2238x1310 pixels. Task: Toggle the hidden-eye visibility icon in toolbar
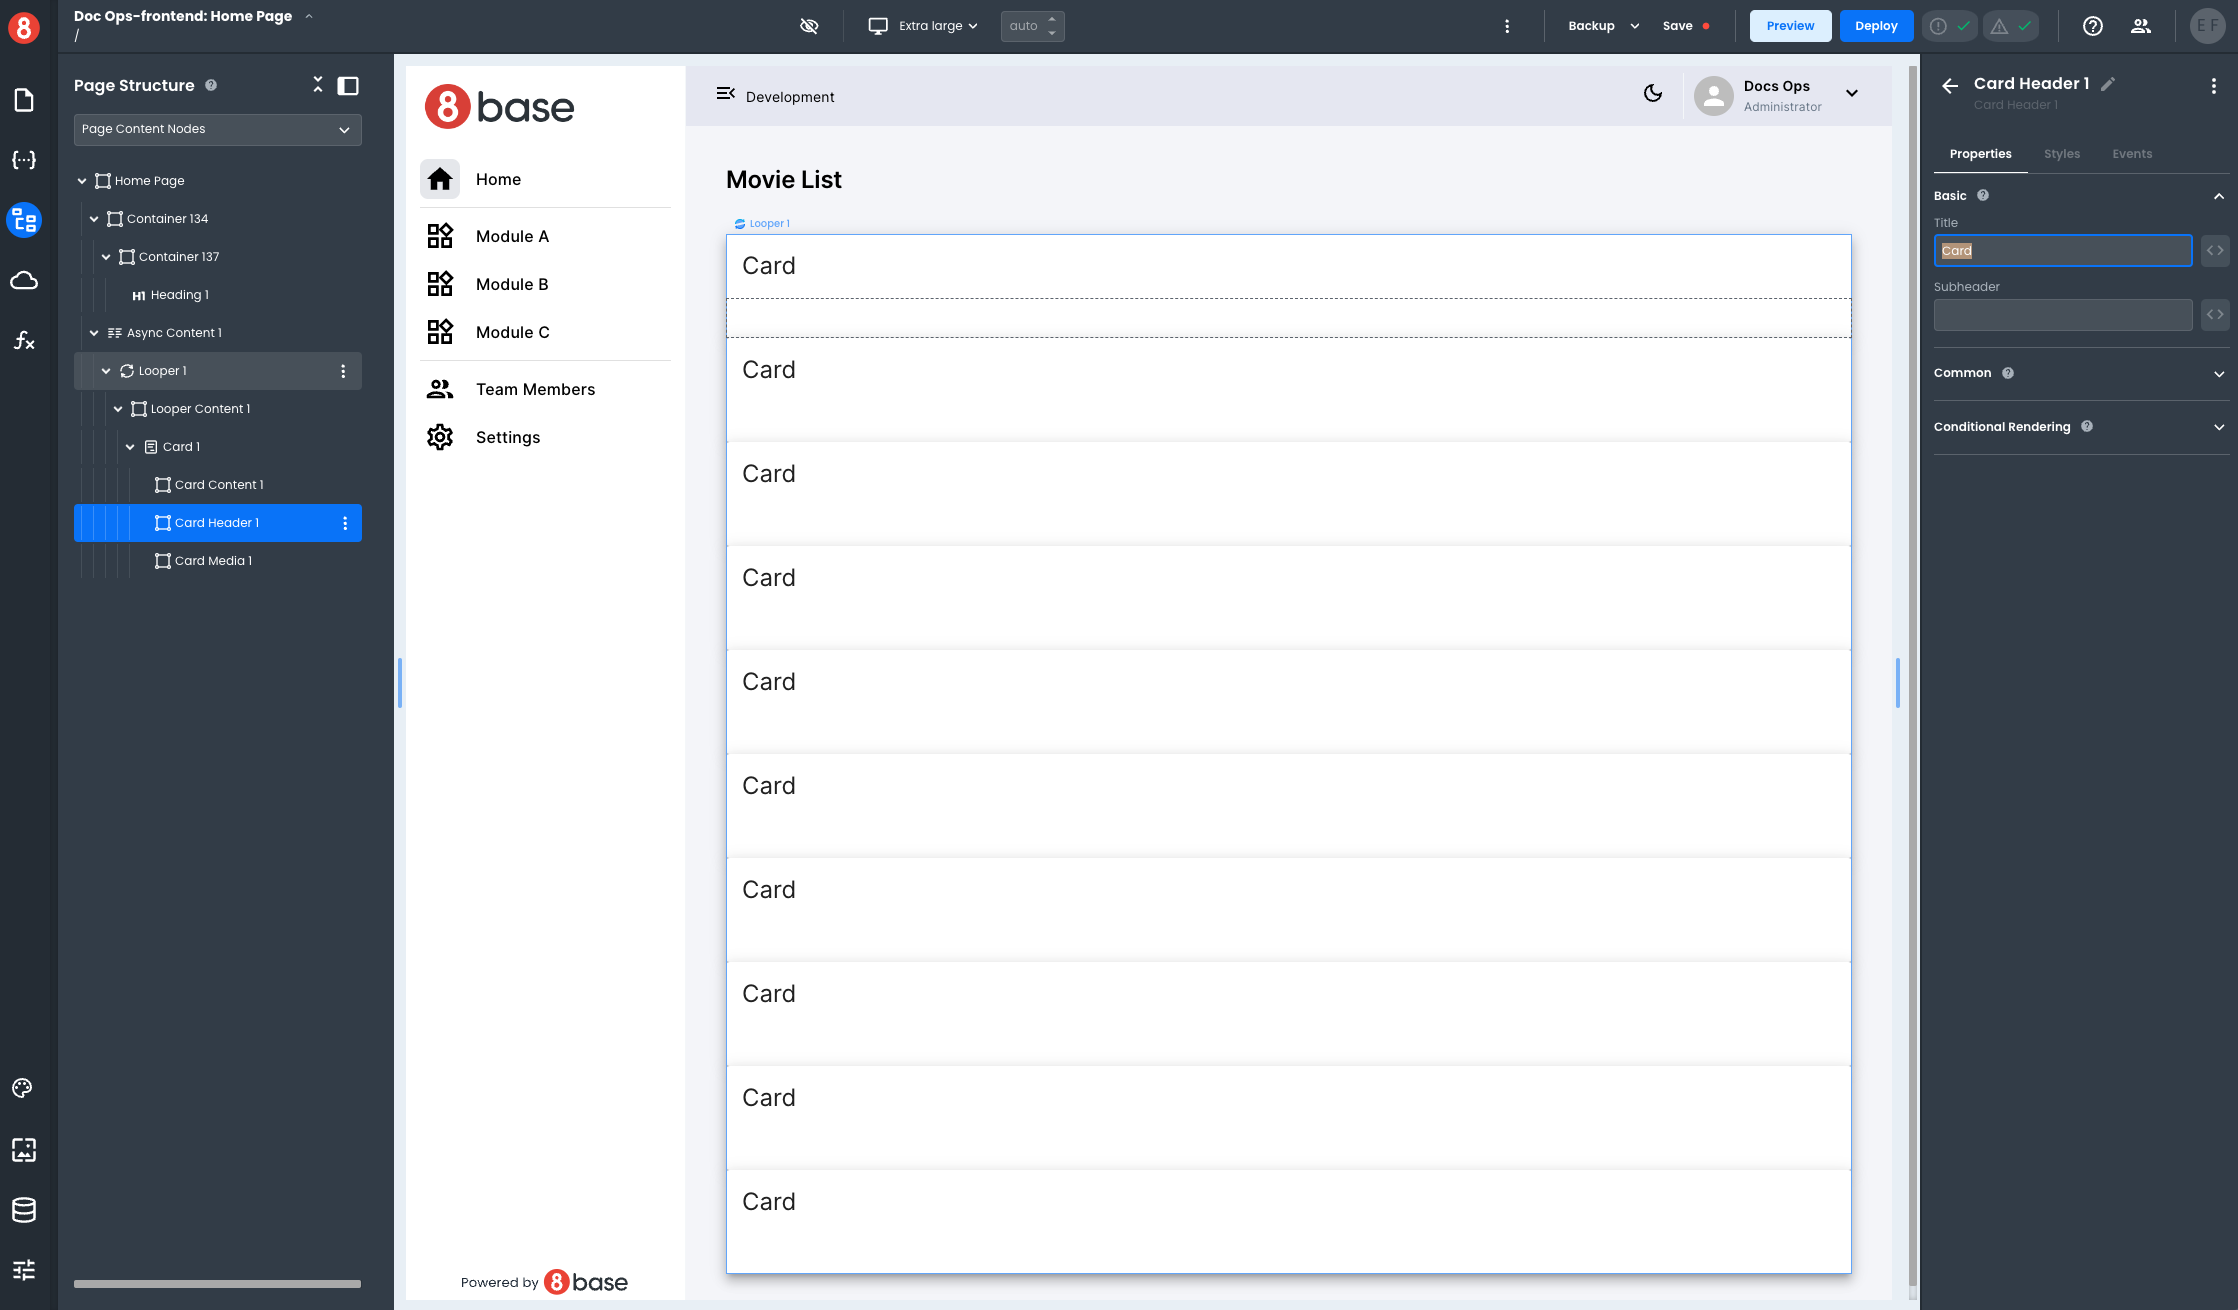coord(809,26)
